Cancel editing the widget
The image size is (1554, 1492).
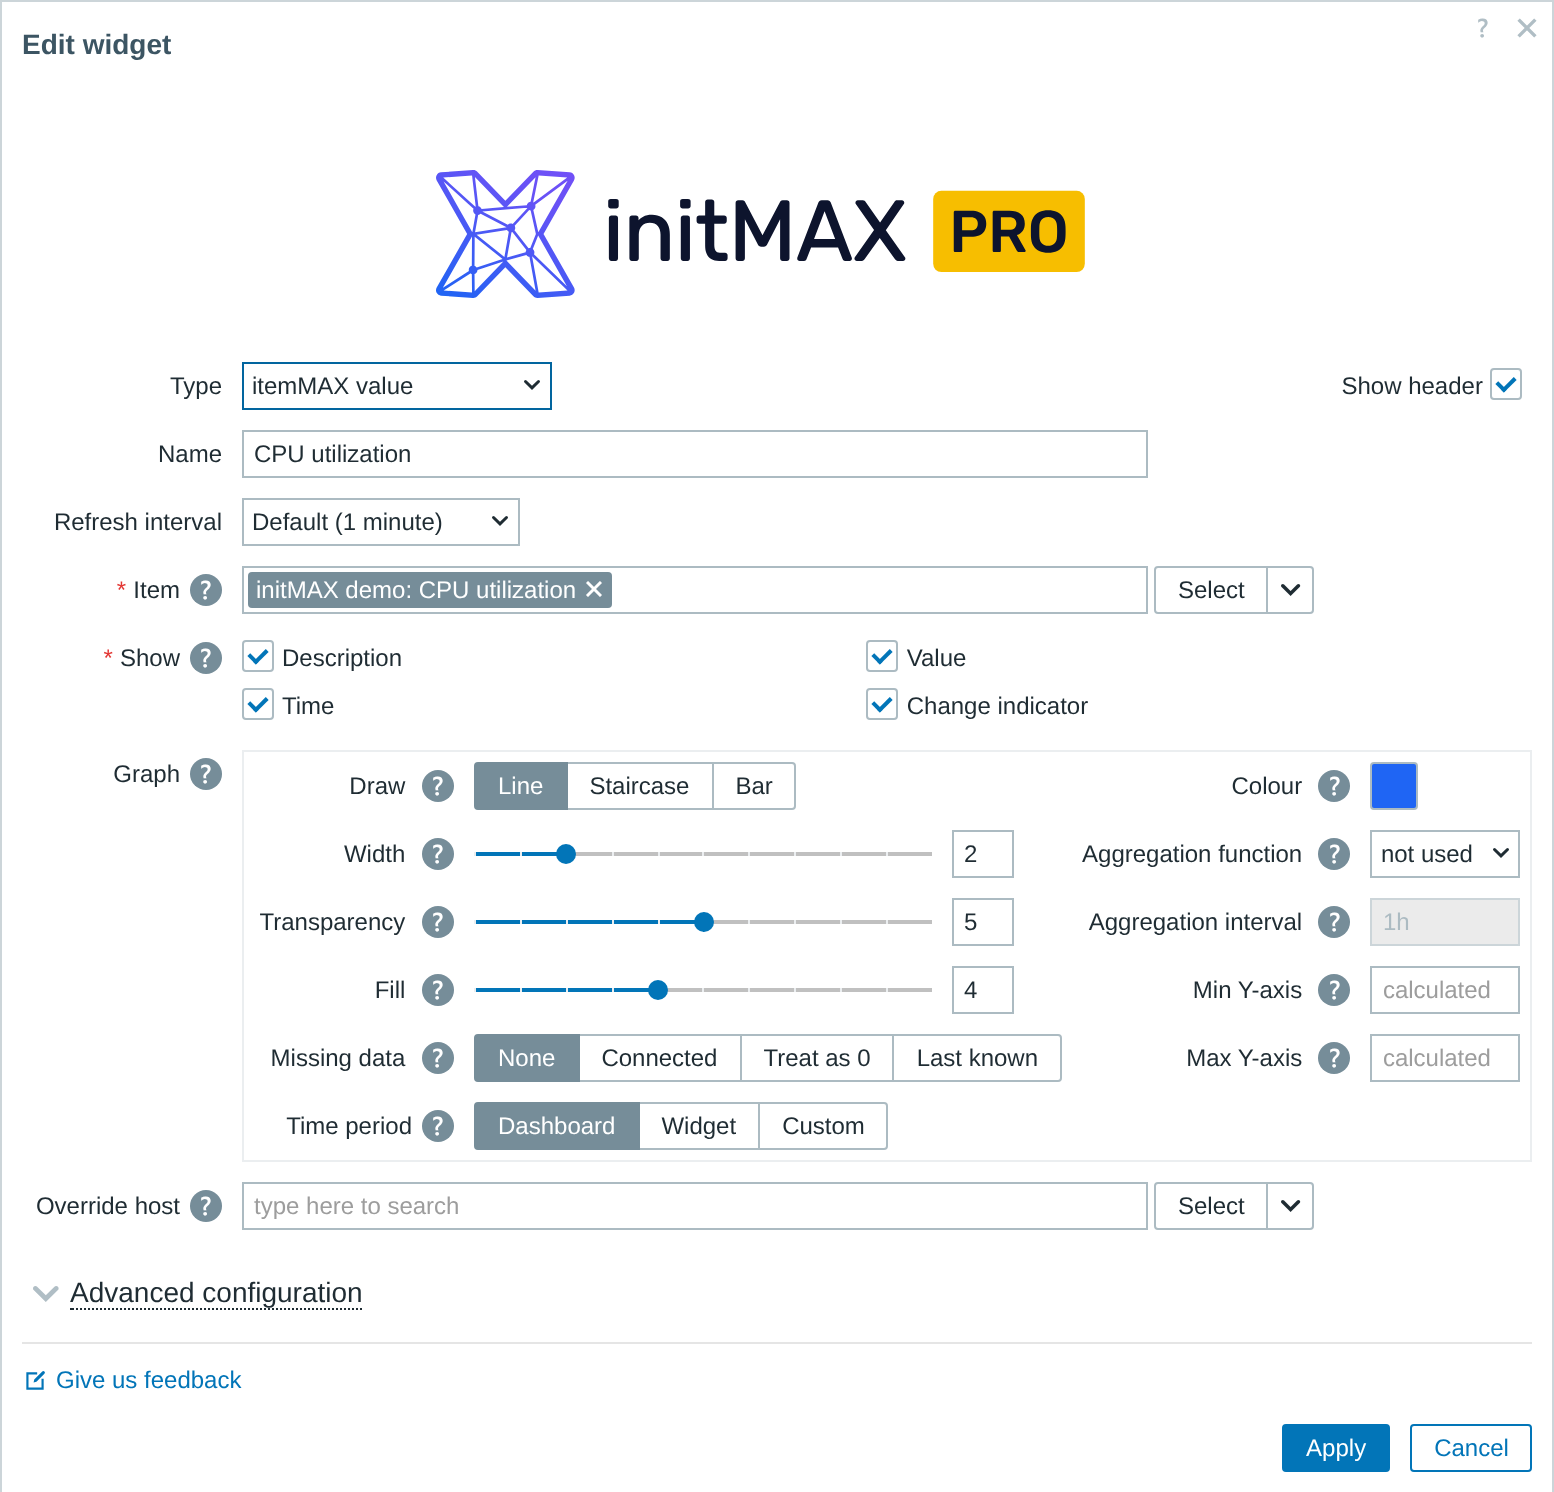[1471, 1448]
